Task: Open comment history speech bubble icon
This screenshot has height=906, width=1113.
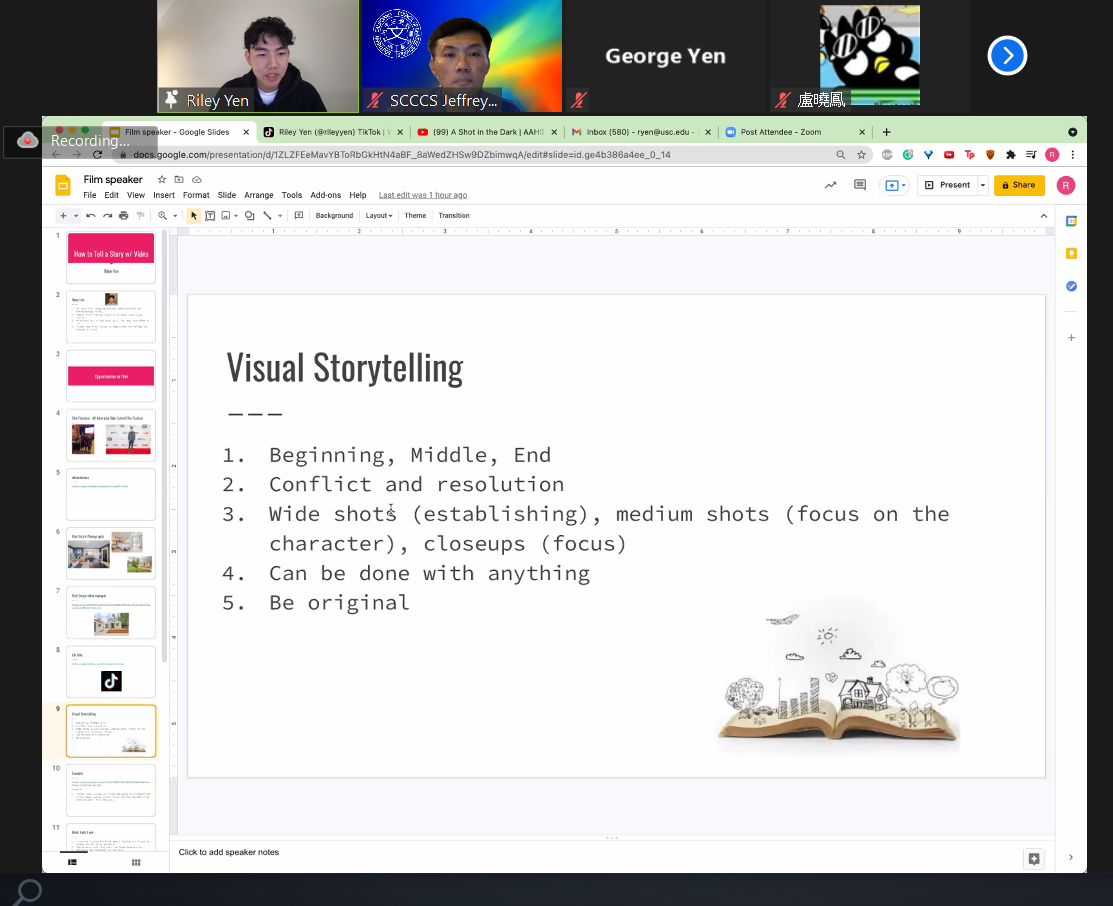Action: pyautogui.click(x=859, y=185)
